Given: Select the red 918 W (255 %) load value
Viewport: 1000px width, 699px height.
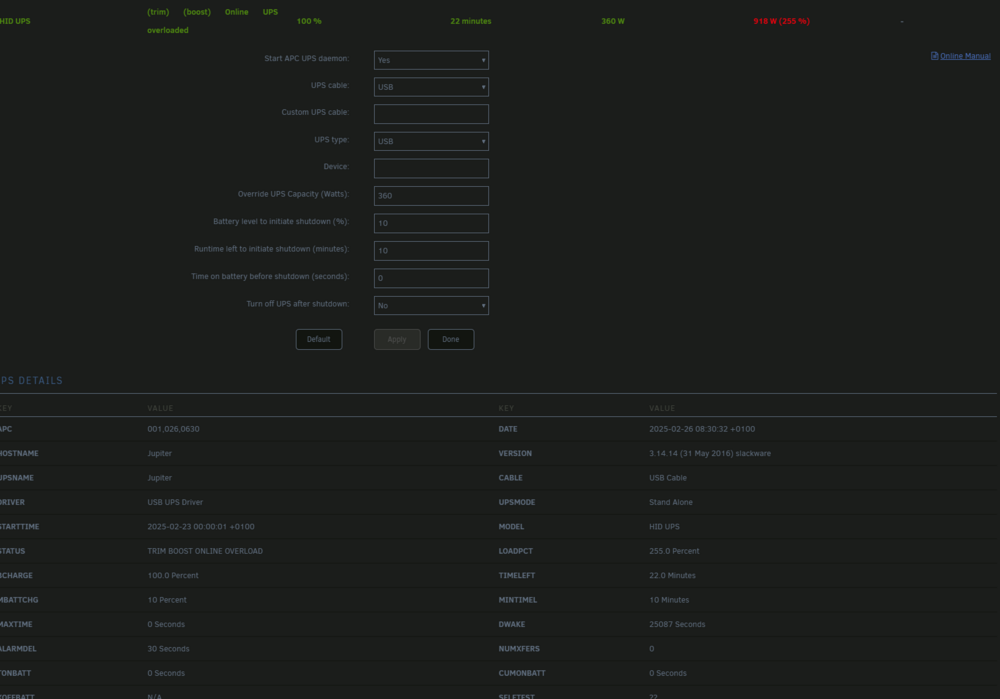Looking at the screenshot, I should tap(781, 21).
